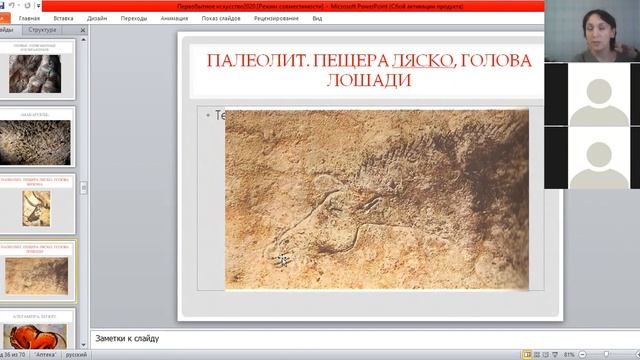This screenshot has width=640, height=360.
Task: Click the русский language indicator
Action: pyautogui.click(x=76, y=355)
